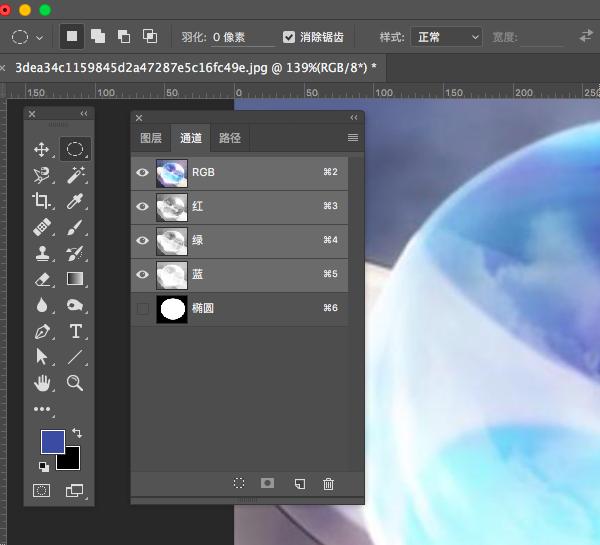Save selection as channel
The width and height of the screenshot is (600, 545).
[267, 483]
